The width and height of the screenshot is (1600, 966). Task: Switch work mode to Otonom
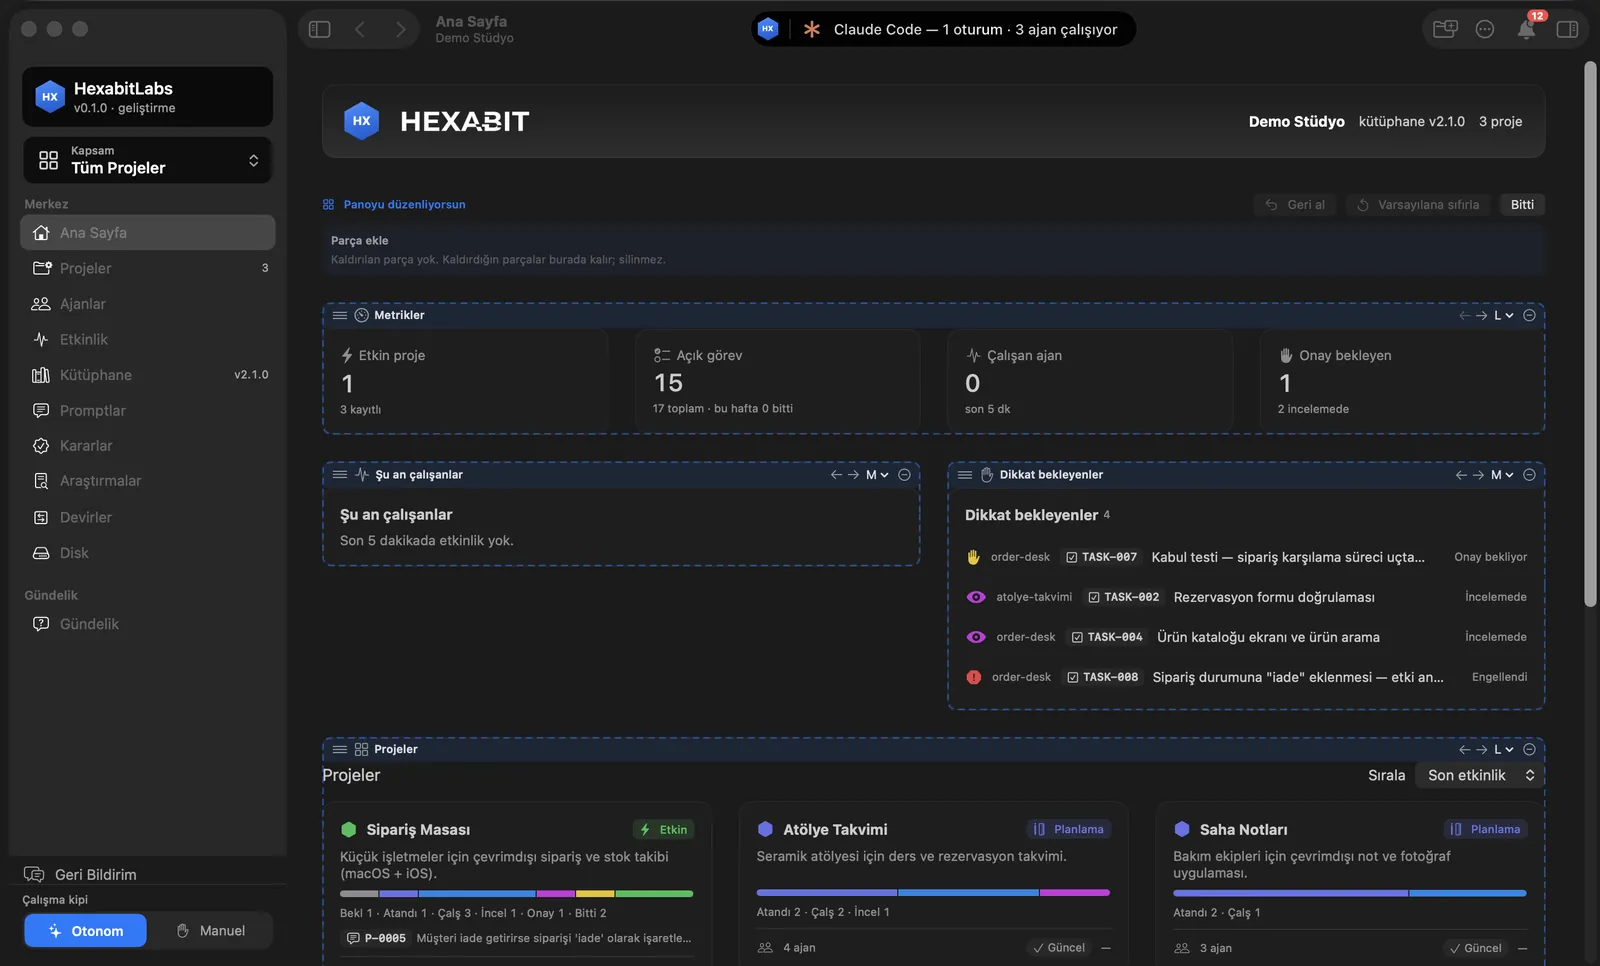(86, 931)
